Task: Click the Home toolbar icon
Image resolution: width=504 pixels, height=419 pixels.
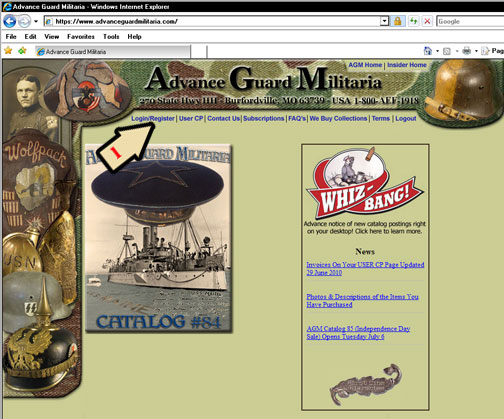Action: pyautogui.click(x=428, y=51)
